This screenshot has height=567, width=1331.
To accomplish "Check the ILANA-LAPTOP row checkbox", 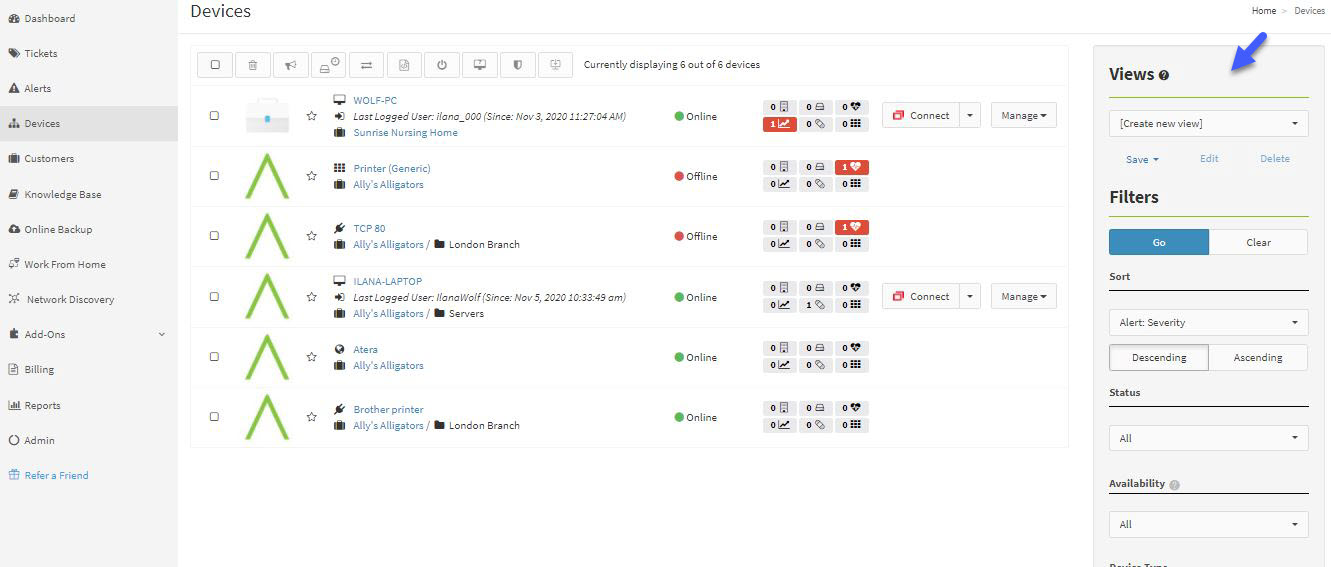I will click(214, 297).
